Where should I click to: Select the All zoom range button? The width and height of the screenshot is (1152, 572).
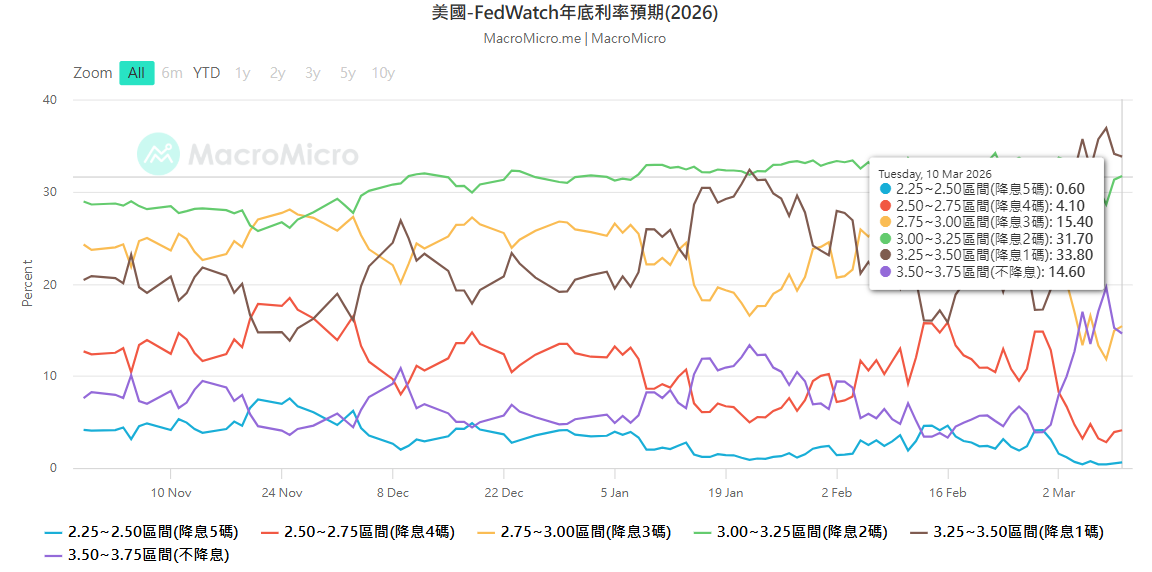pos(136,73)
